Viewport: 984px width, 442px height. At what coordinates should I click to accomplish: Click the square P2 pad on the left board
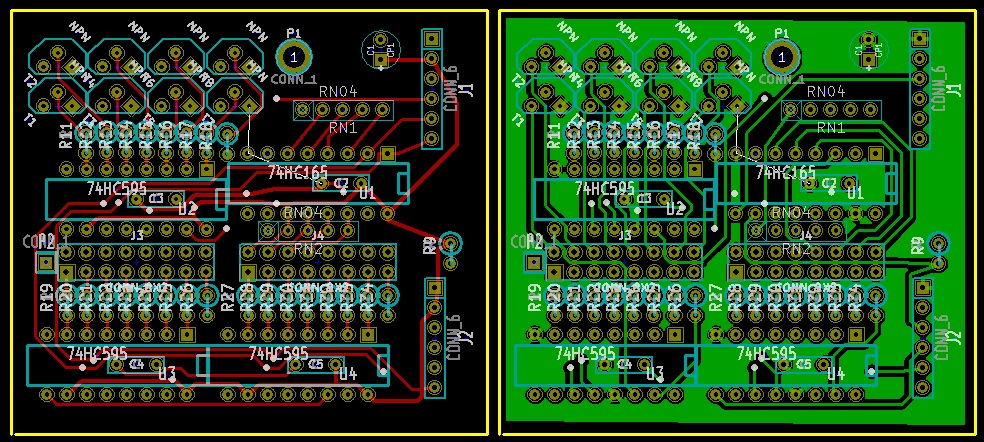pos(45,263)
